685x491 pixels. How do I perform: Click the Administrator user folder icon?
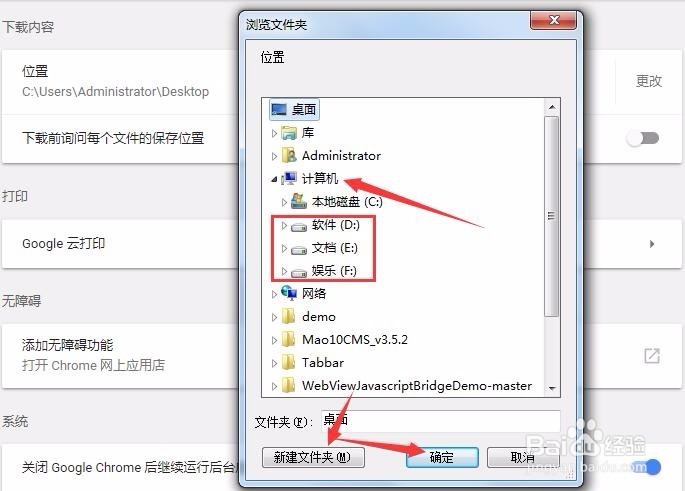tap(289, 155)
